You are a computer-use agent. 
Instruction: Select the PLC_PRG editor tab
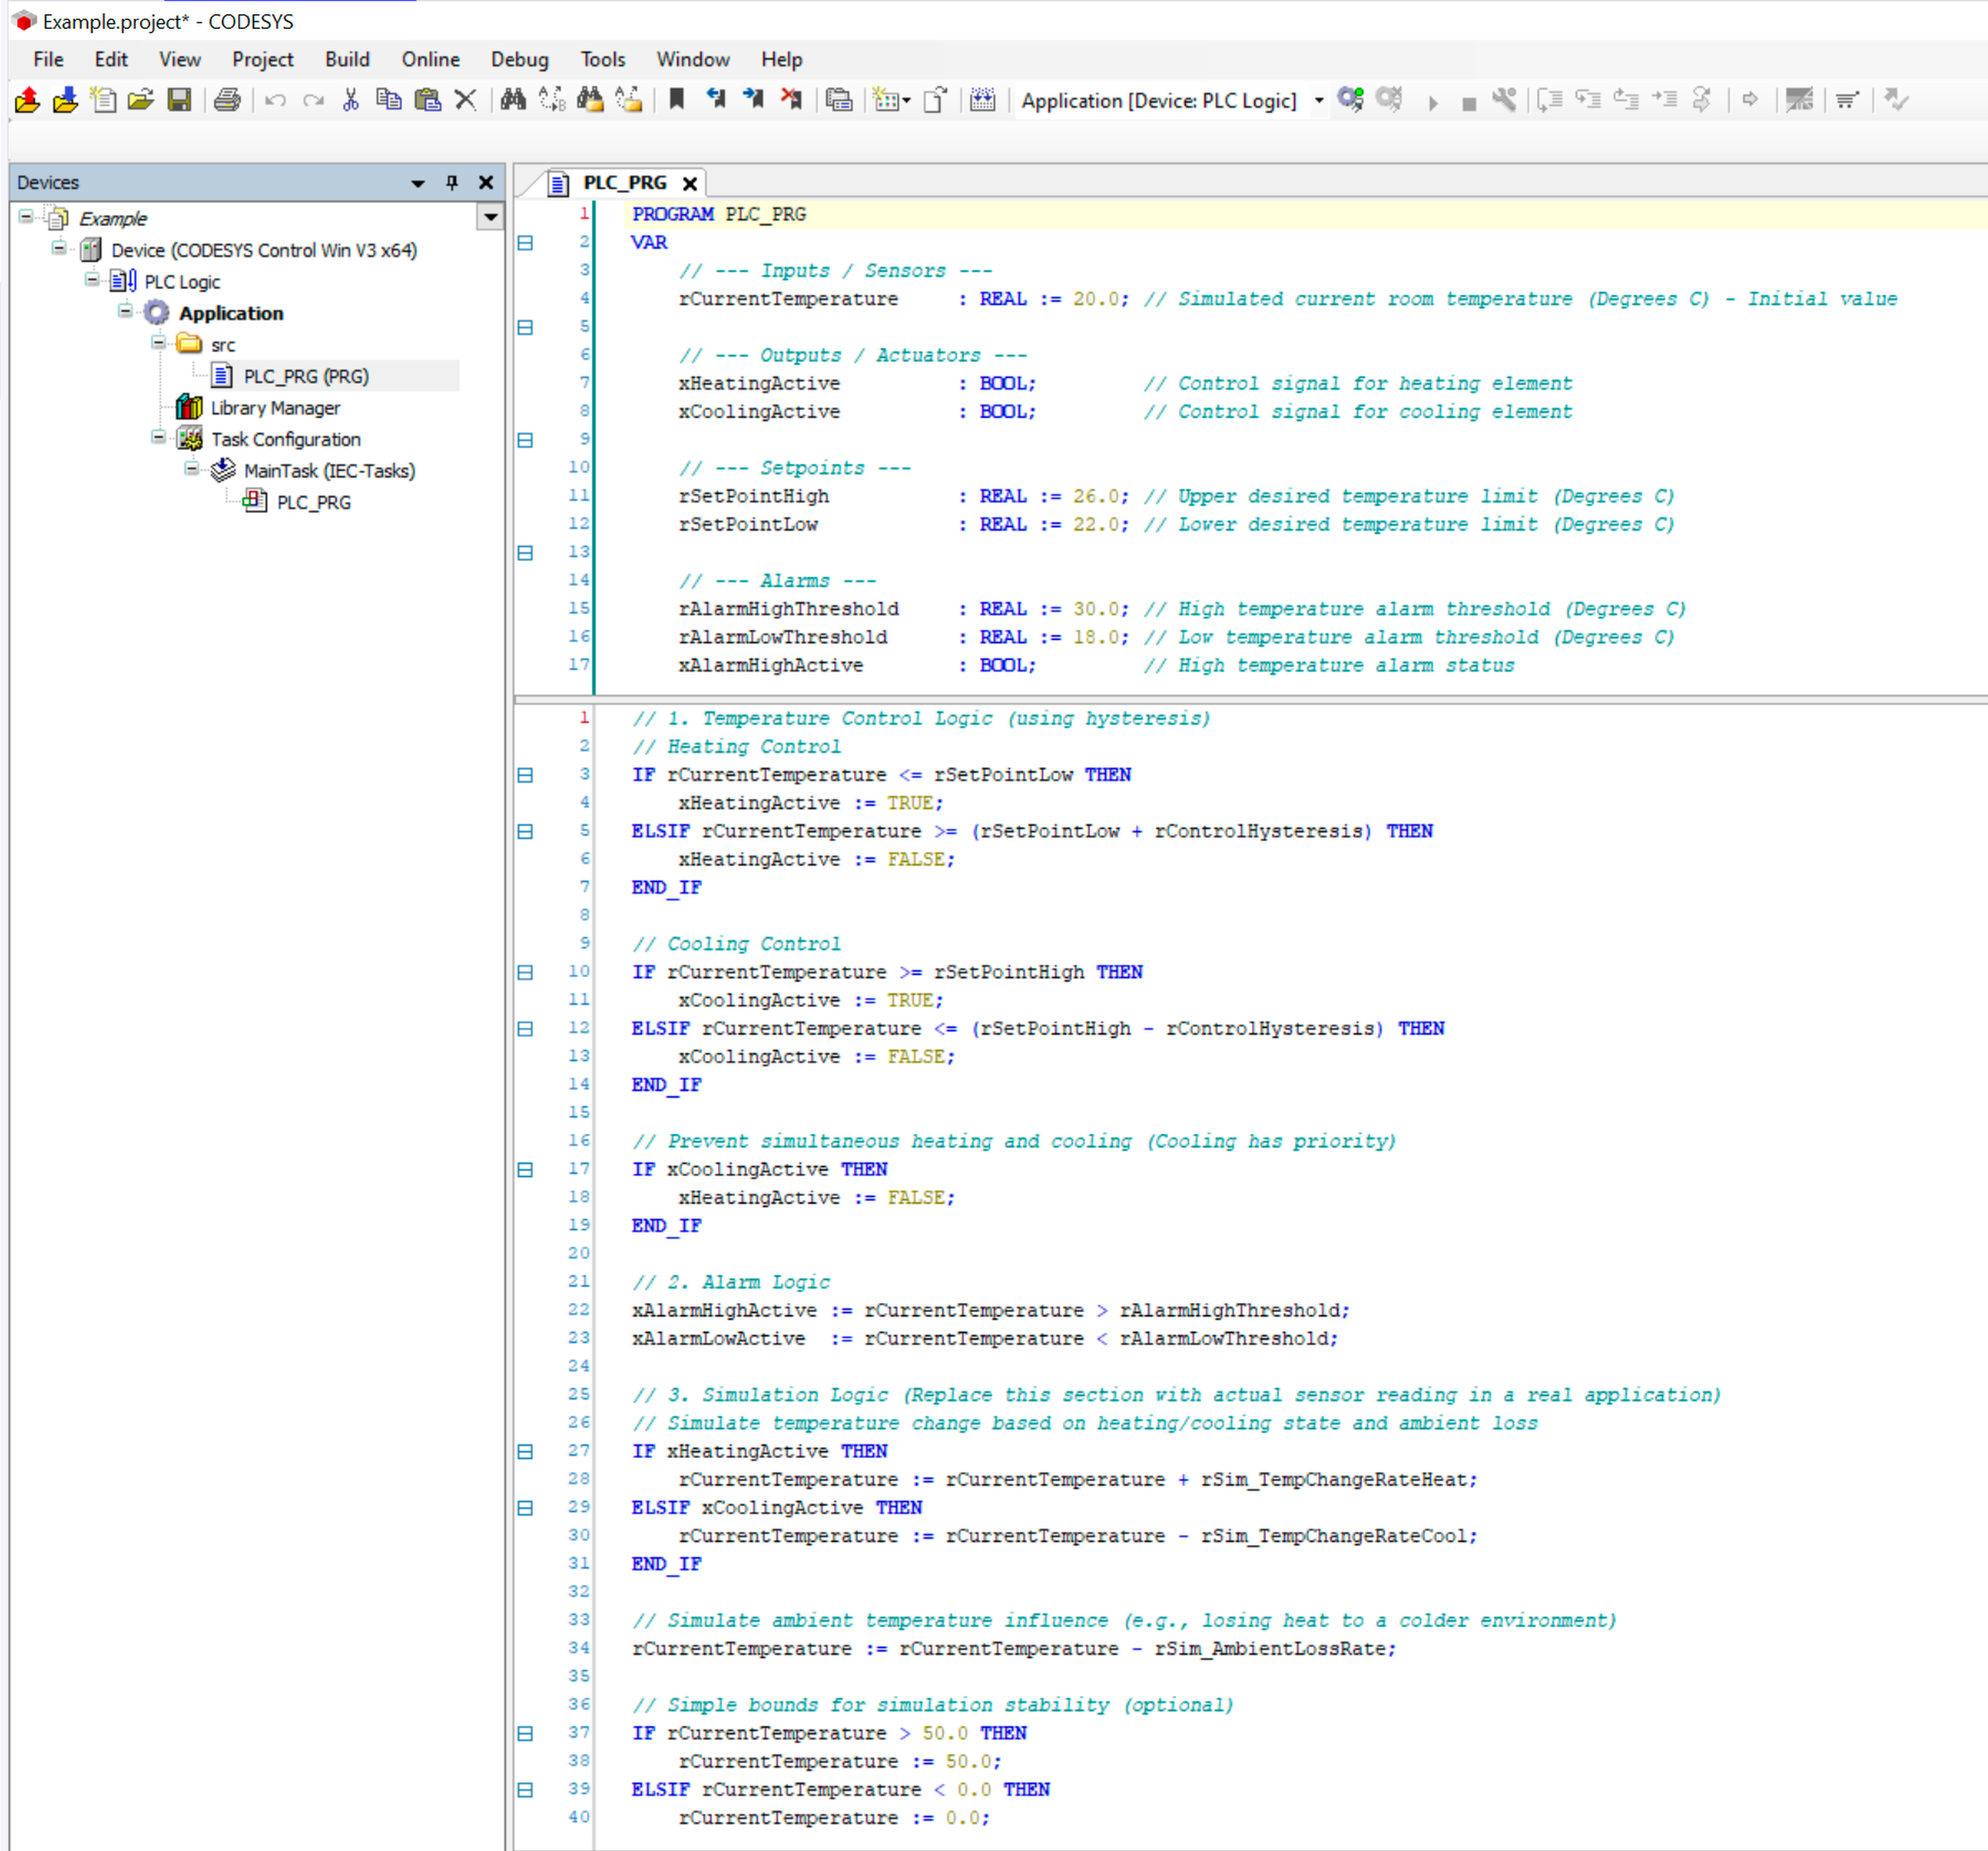click(624, 183)
